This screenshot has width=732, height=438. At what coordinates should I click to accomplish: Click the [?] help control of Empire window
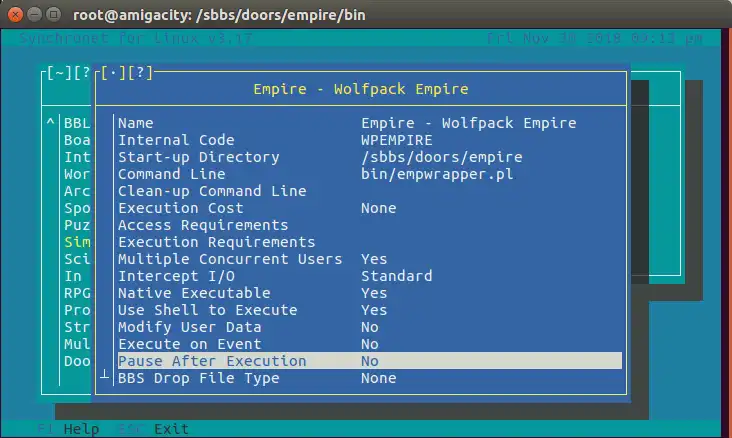pyautogui.click(x=140, y=73)
